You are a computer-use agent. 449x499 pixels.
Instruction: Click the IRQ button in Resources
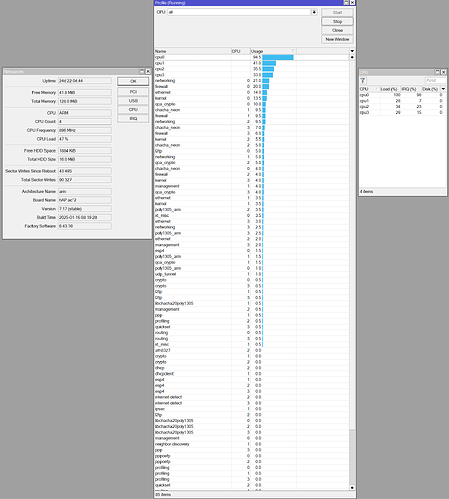[x=133, y=118]
